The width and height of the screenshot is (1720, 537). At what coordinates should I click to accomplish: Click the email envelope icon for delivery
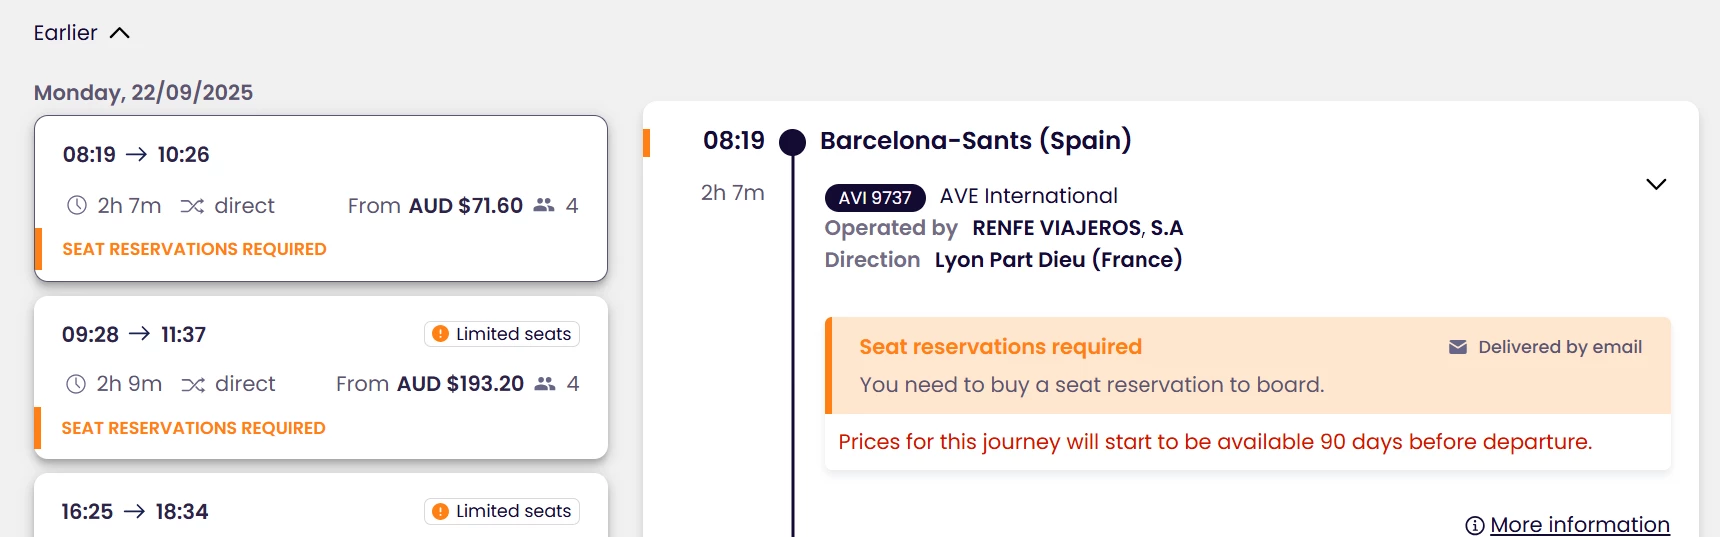(x=1458, y=347)
